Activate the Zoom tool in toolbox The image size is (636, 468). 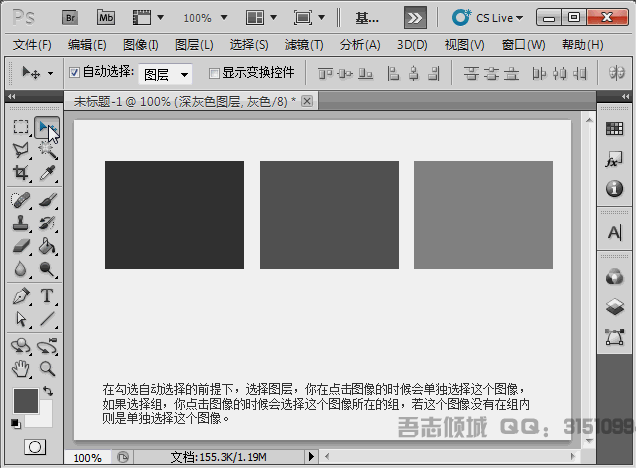click(x=46, y=368)
